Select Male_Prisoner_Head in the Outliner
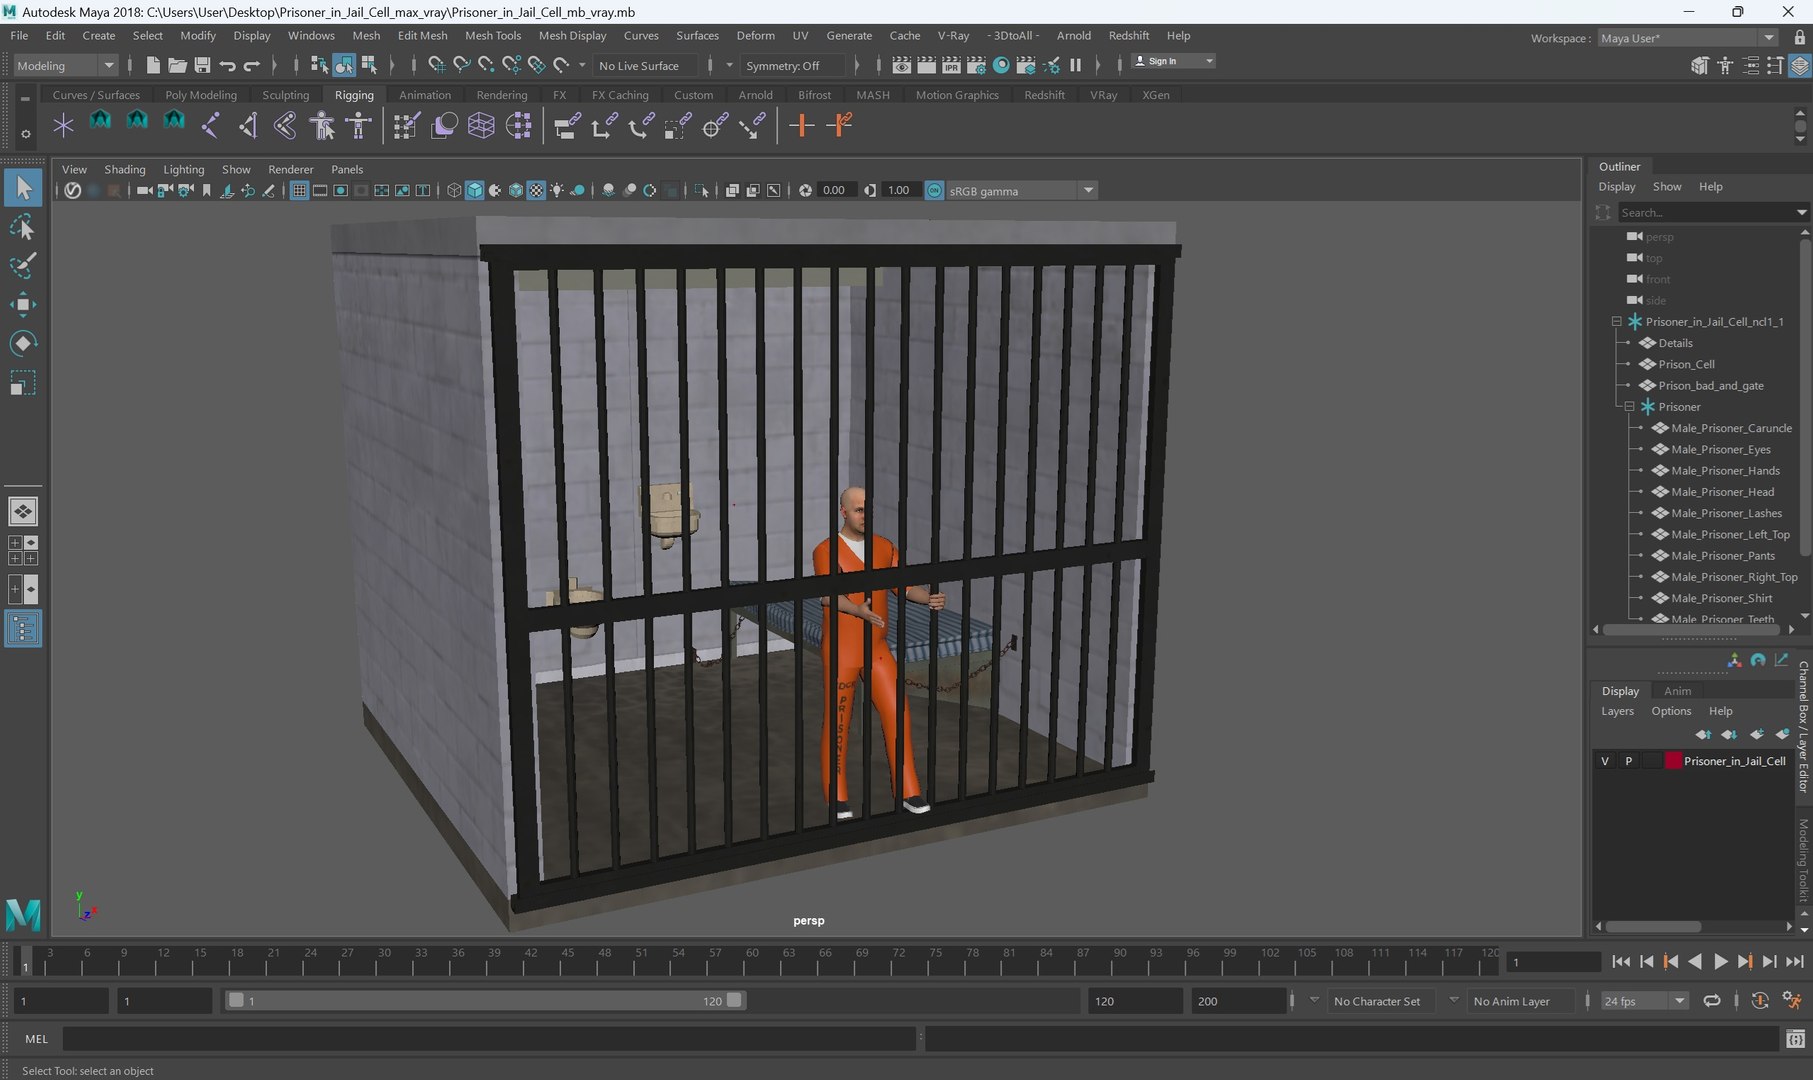The width and height of the screenshot is (1813, 1080). [x=1722, y=492]
